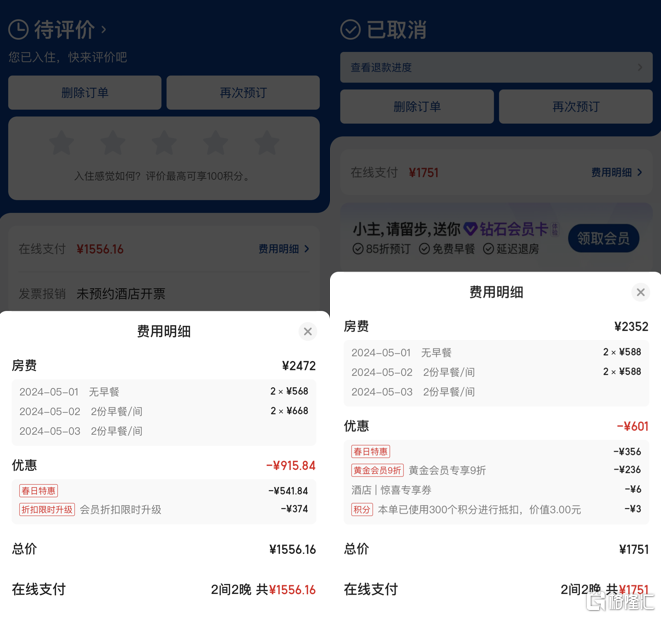This screenshot has width=661, height=618.
Task: Tap the 春日特惠 tag with -¥356
Action: pos(371,452)
